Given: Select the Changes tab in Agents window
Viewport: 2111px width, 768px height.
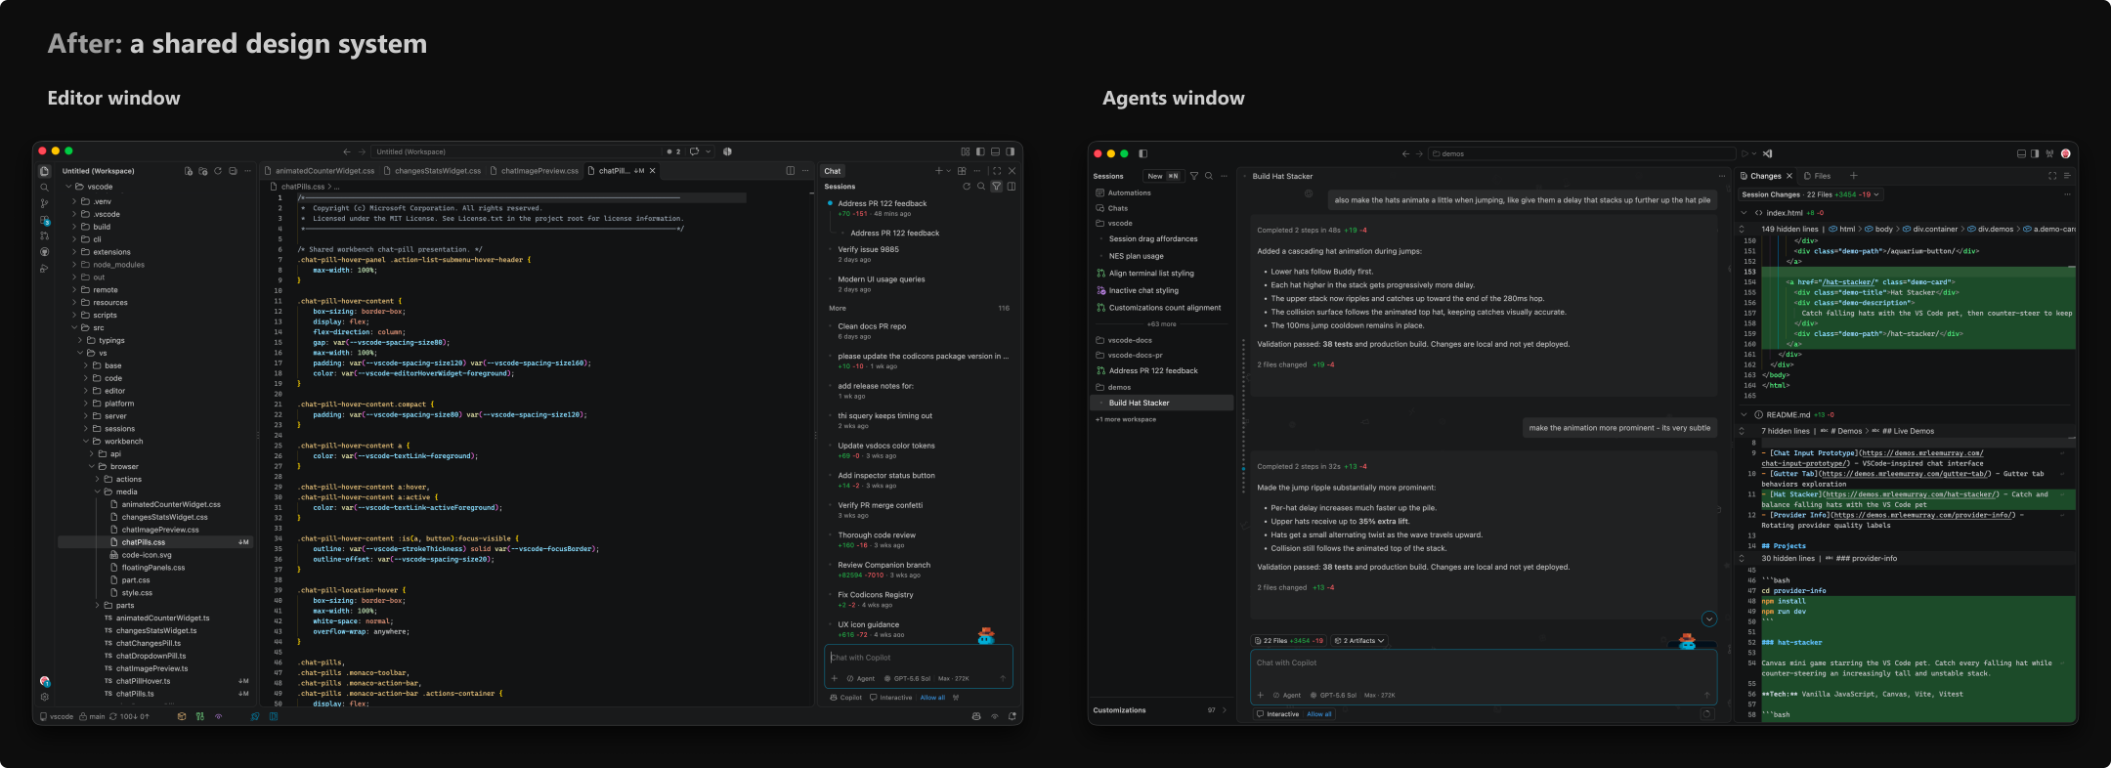Looking at the screenshot, I should tap(1766, 176).
